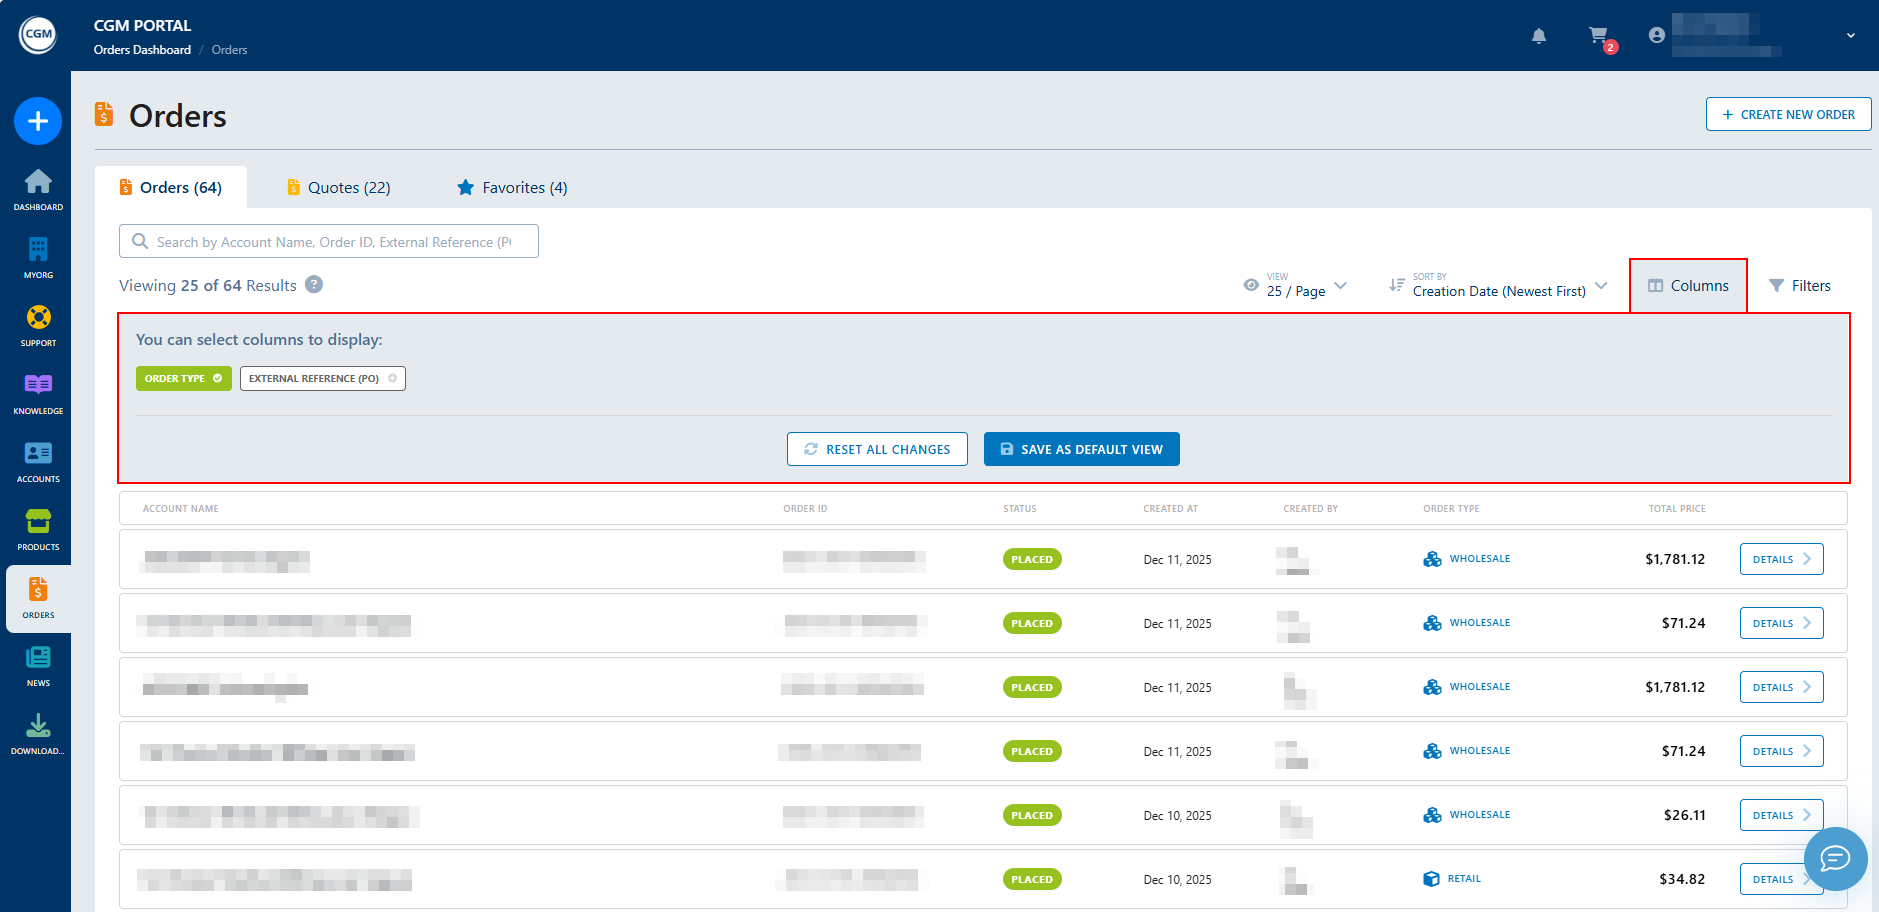Image resolution: width=1879 pixels, height=912 pixels.
Task: Open the shopping cart with 2 items
Action: point(1600,37)
